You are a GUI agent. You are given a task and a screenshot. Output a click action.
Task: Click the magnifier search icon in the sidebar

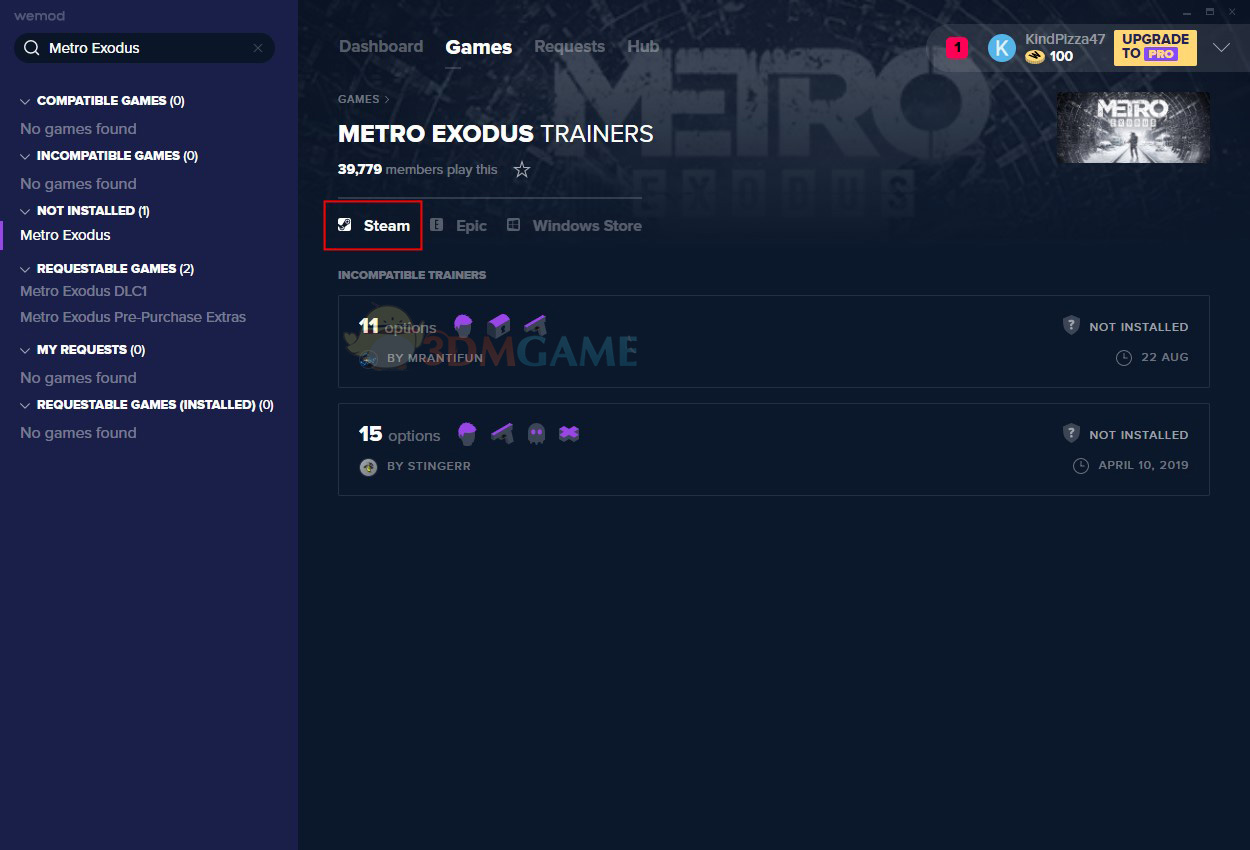point(31,48)
